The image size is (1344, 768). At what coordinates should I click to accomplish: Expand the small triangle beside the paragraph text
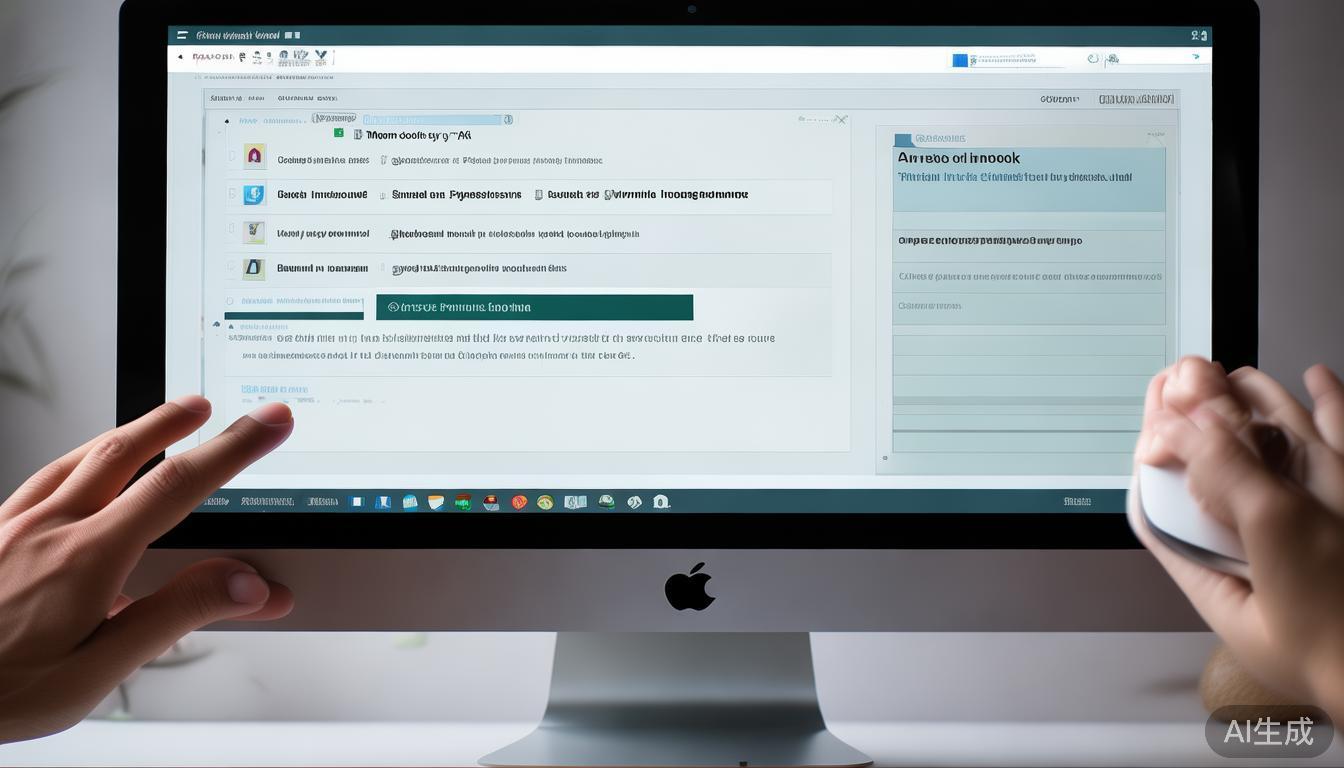pos(217,324)
